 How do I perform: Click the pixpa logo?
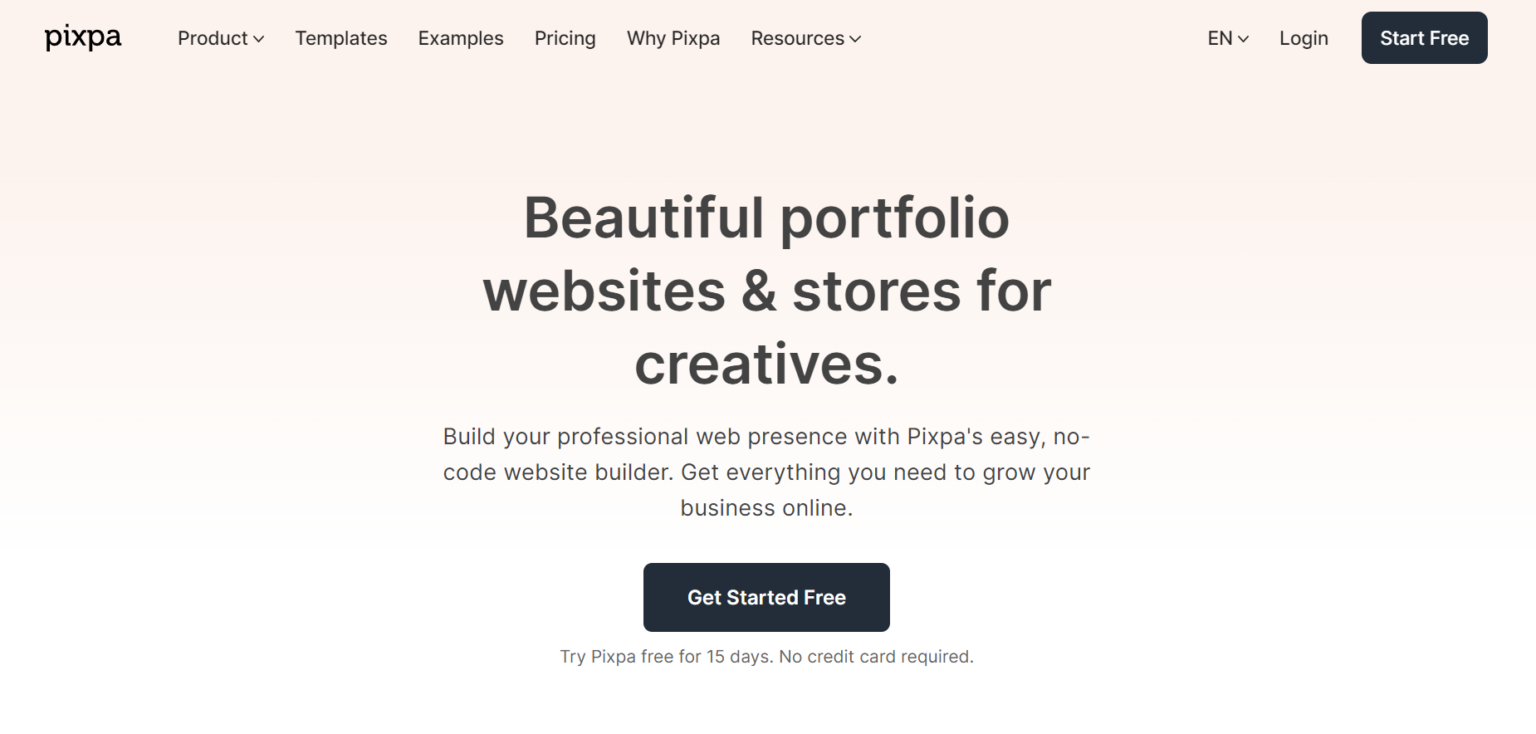[83, 38]
